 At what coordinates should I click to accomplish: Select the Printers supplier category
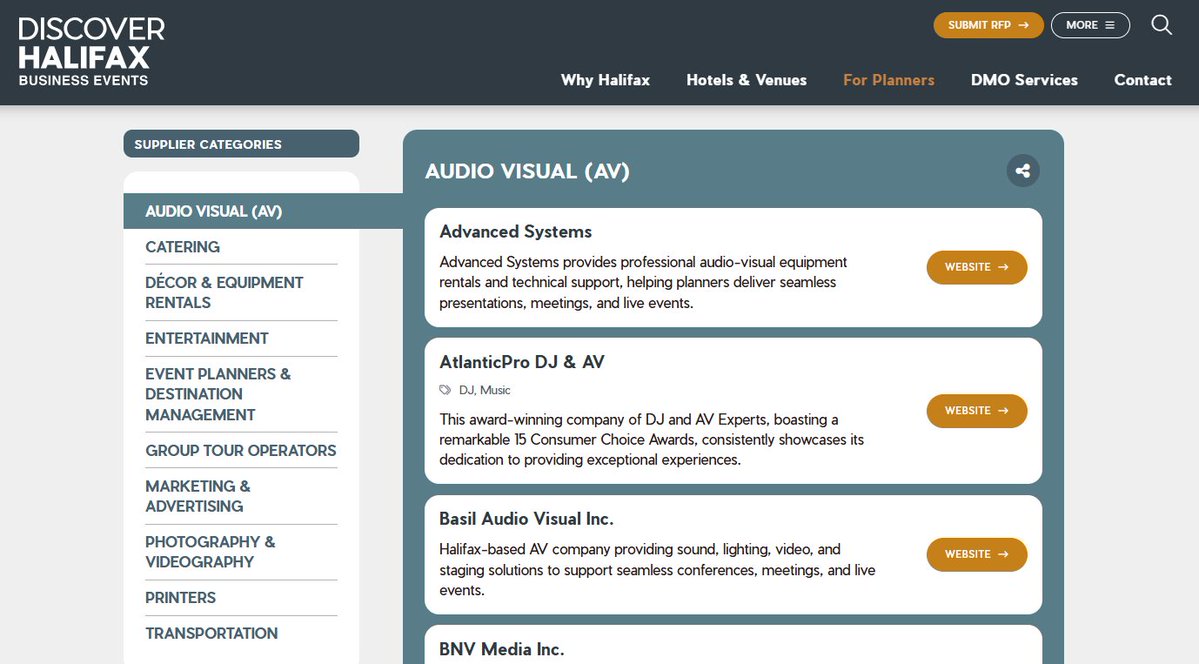click(180, 597)
